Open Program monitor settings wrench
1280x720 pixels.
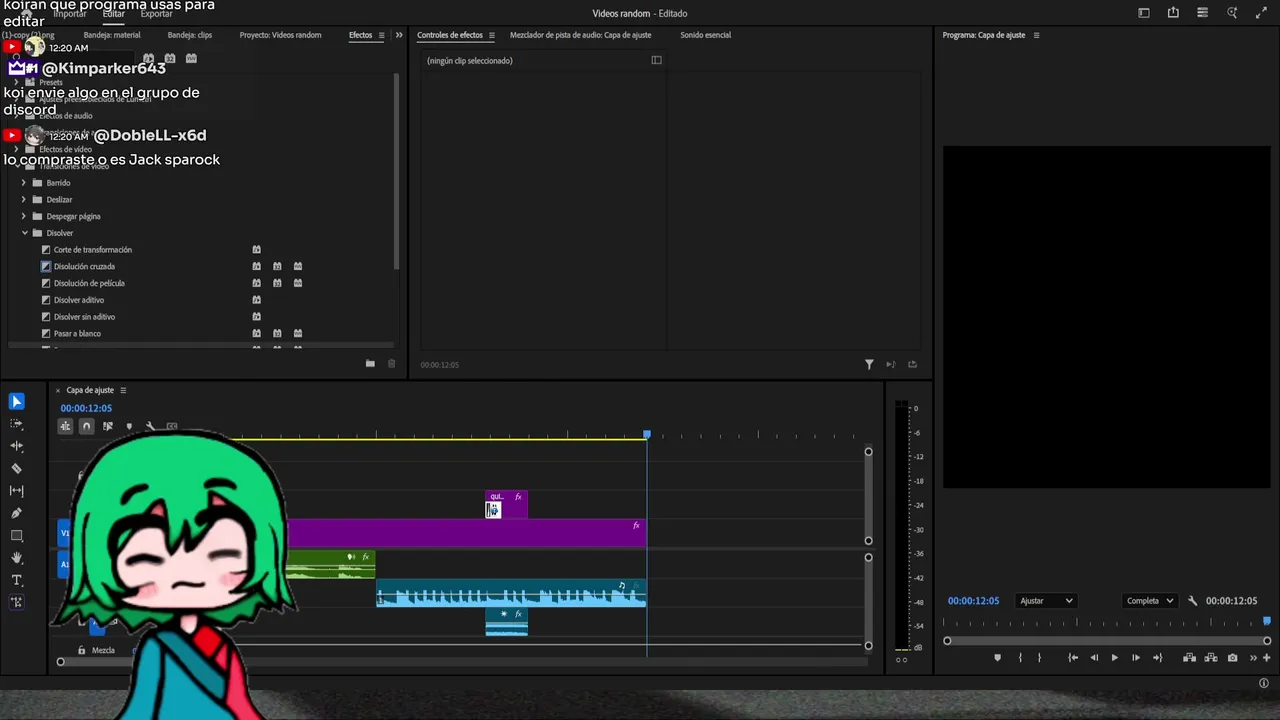point(1192,601)
